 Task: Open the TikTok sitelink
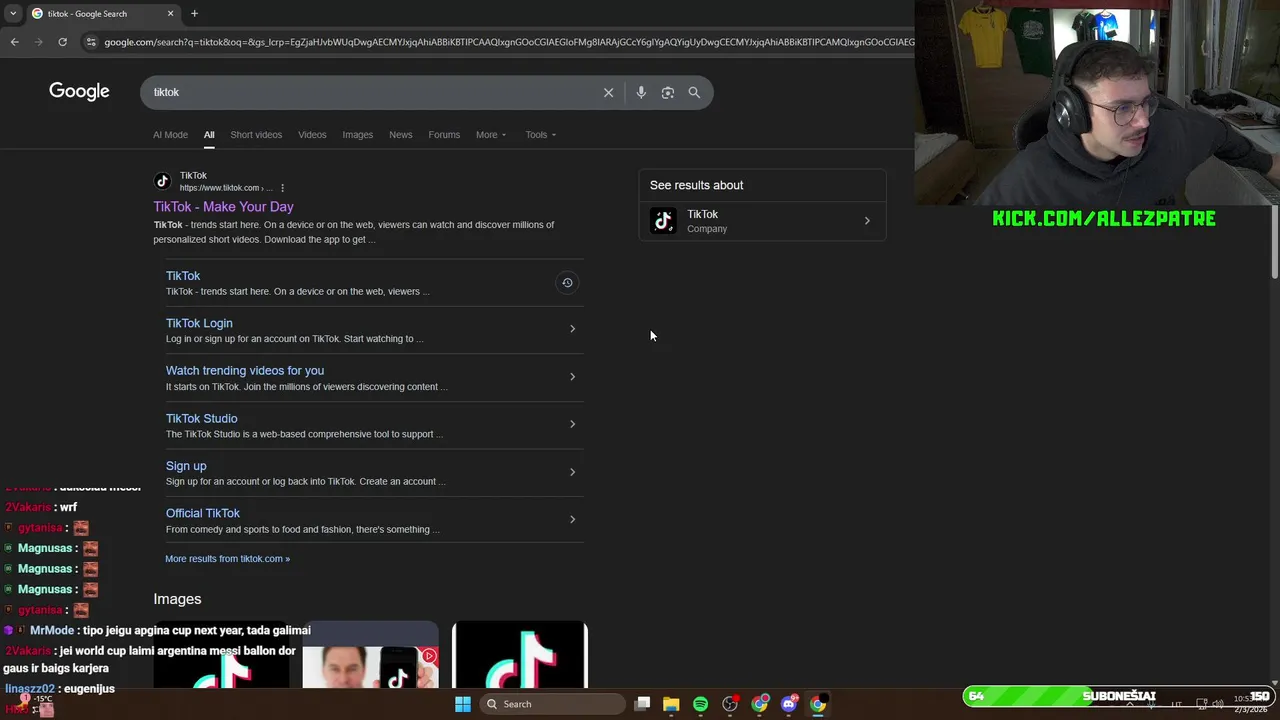[x=183, y=276]
